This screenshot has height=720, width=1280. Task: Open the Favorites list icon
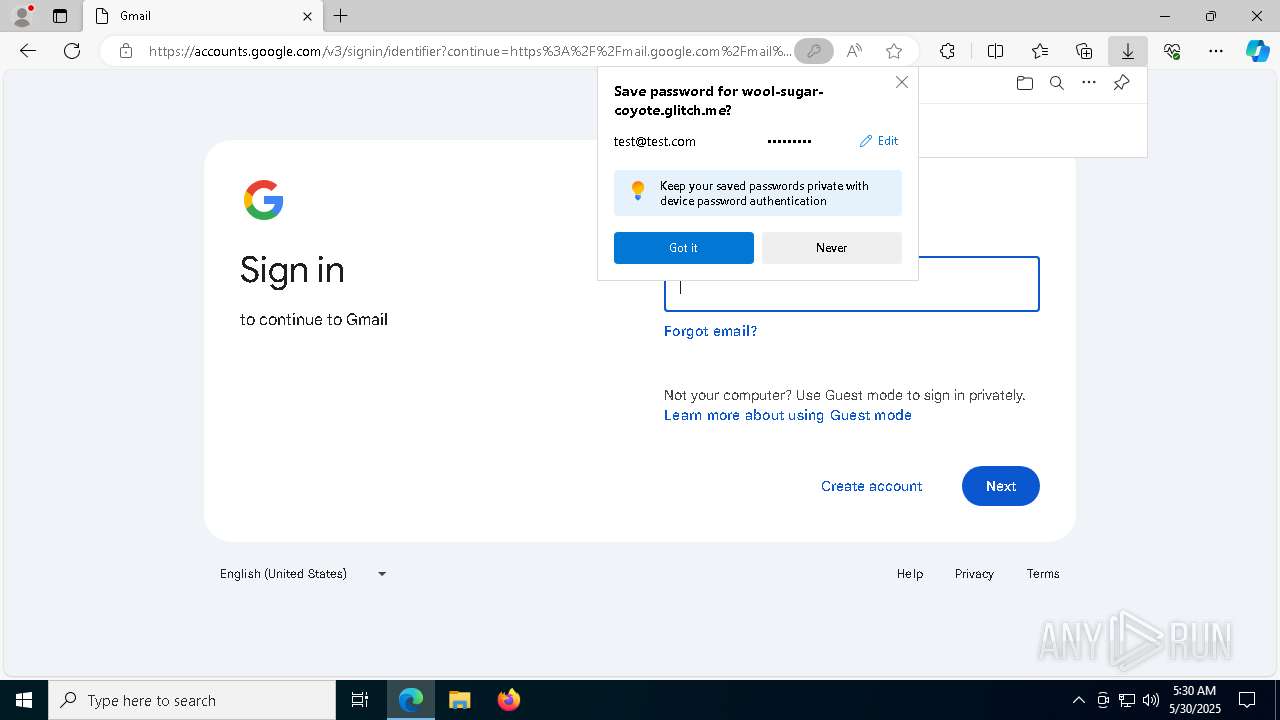tap(1040, 51)
